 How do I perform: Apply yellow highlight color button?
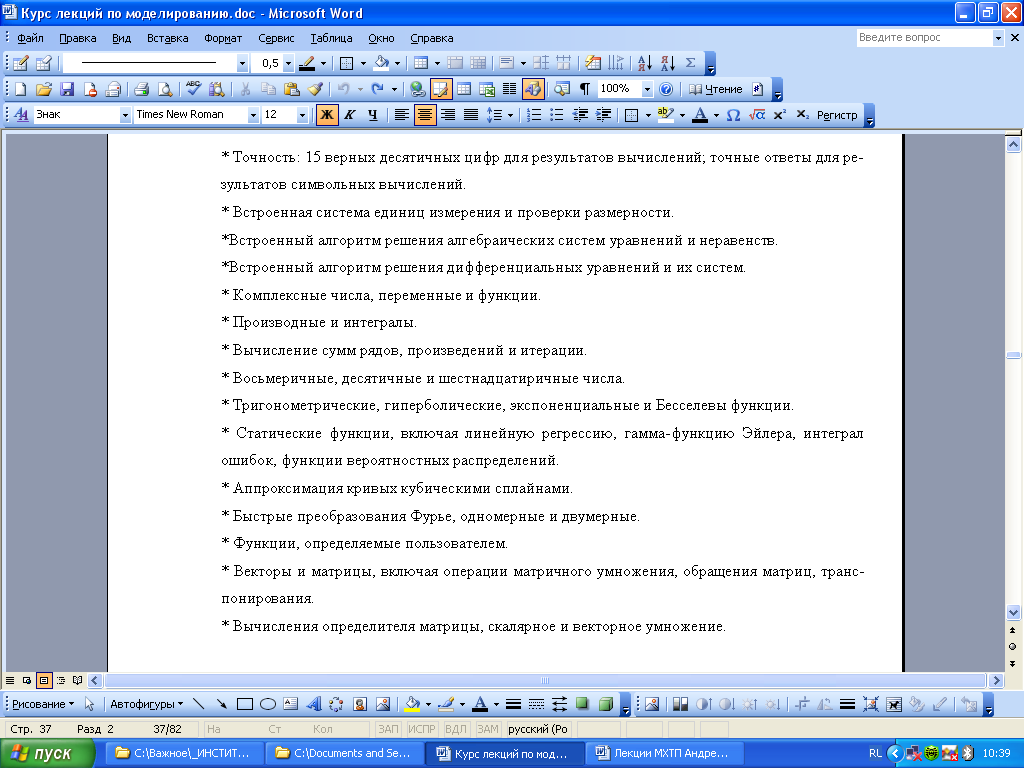(665, 115)
